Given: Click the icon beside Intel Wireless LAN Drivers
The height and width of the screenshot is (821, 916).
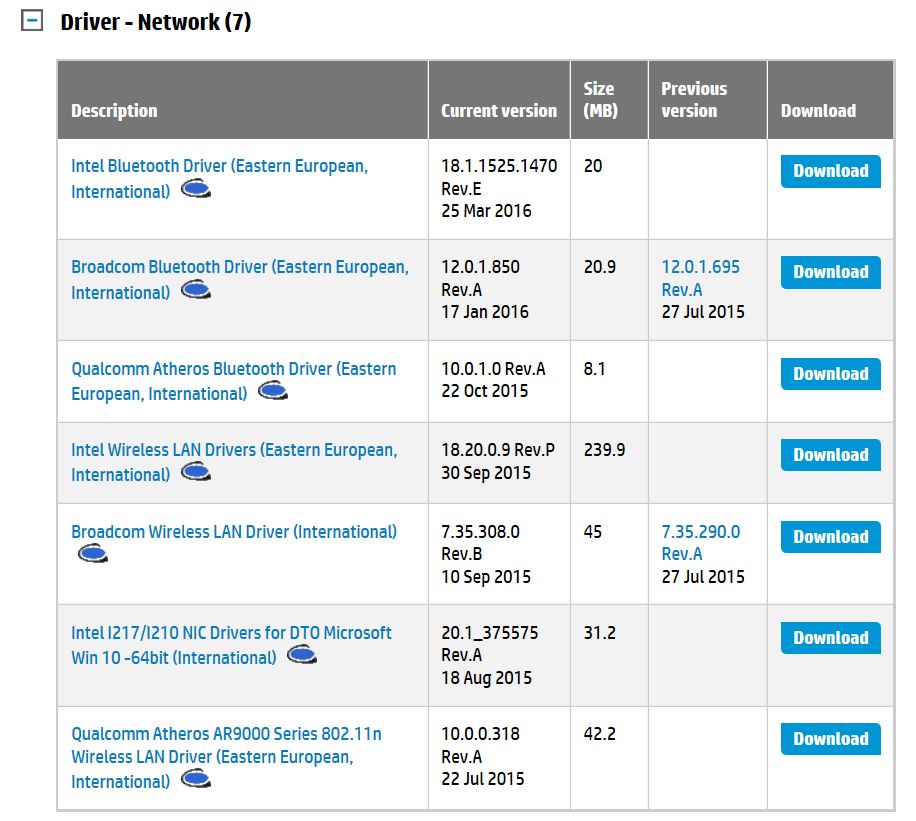Looking at the screenshot, I should coord(196,473).
